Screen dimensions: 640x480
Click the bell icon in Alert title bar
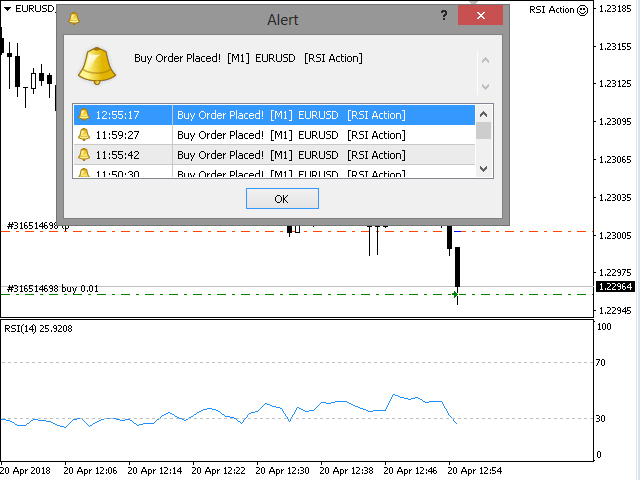[74, 18]
